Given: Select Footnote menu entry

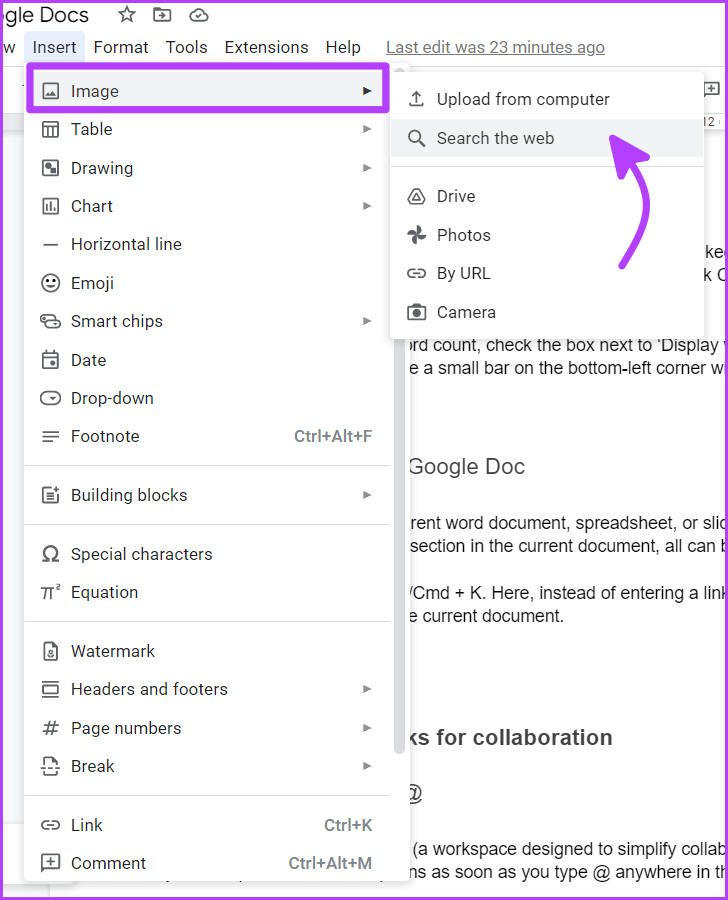Looking at the screenshot, I should pyautogui.click(x=207, y=437).
